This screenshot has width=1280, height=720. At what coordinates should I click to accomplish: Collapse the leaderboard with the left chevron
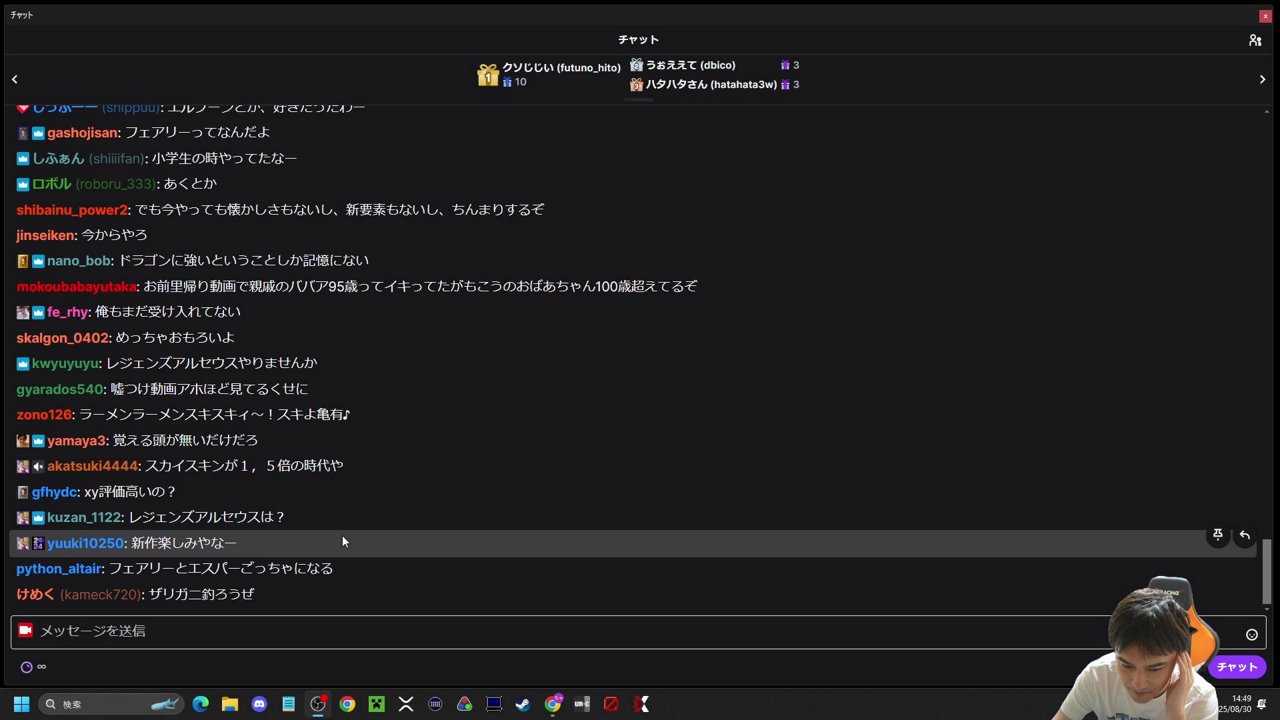point(15,78)
